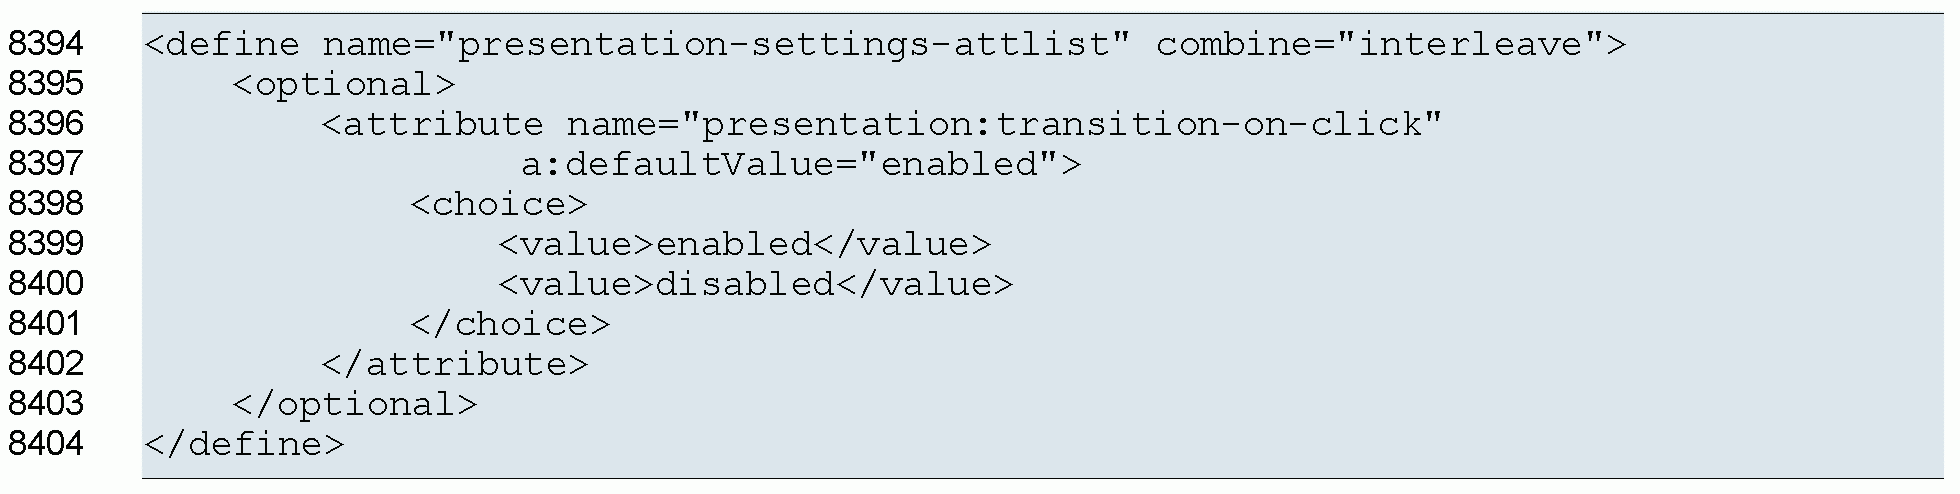Click the closing </attribute> tag
This screenshot has width=1960, height=494.
[x=455, y=364]
